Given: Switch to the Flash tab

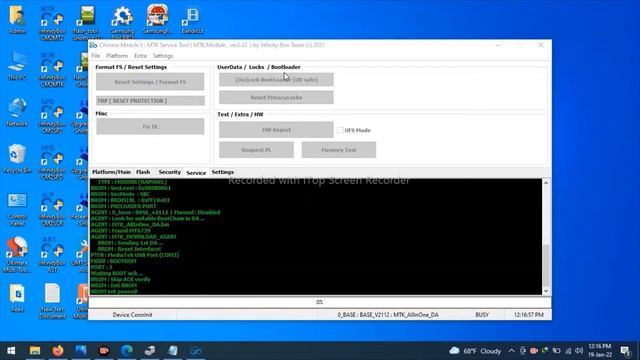Looking at the screenshot, I should 143,172.
